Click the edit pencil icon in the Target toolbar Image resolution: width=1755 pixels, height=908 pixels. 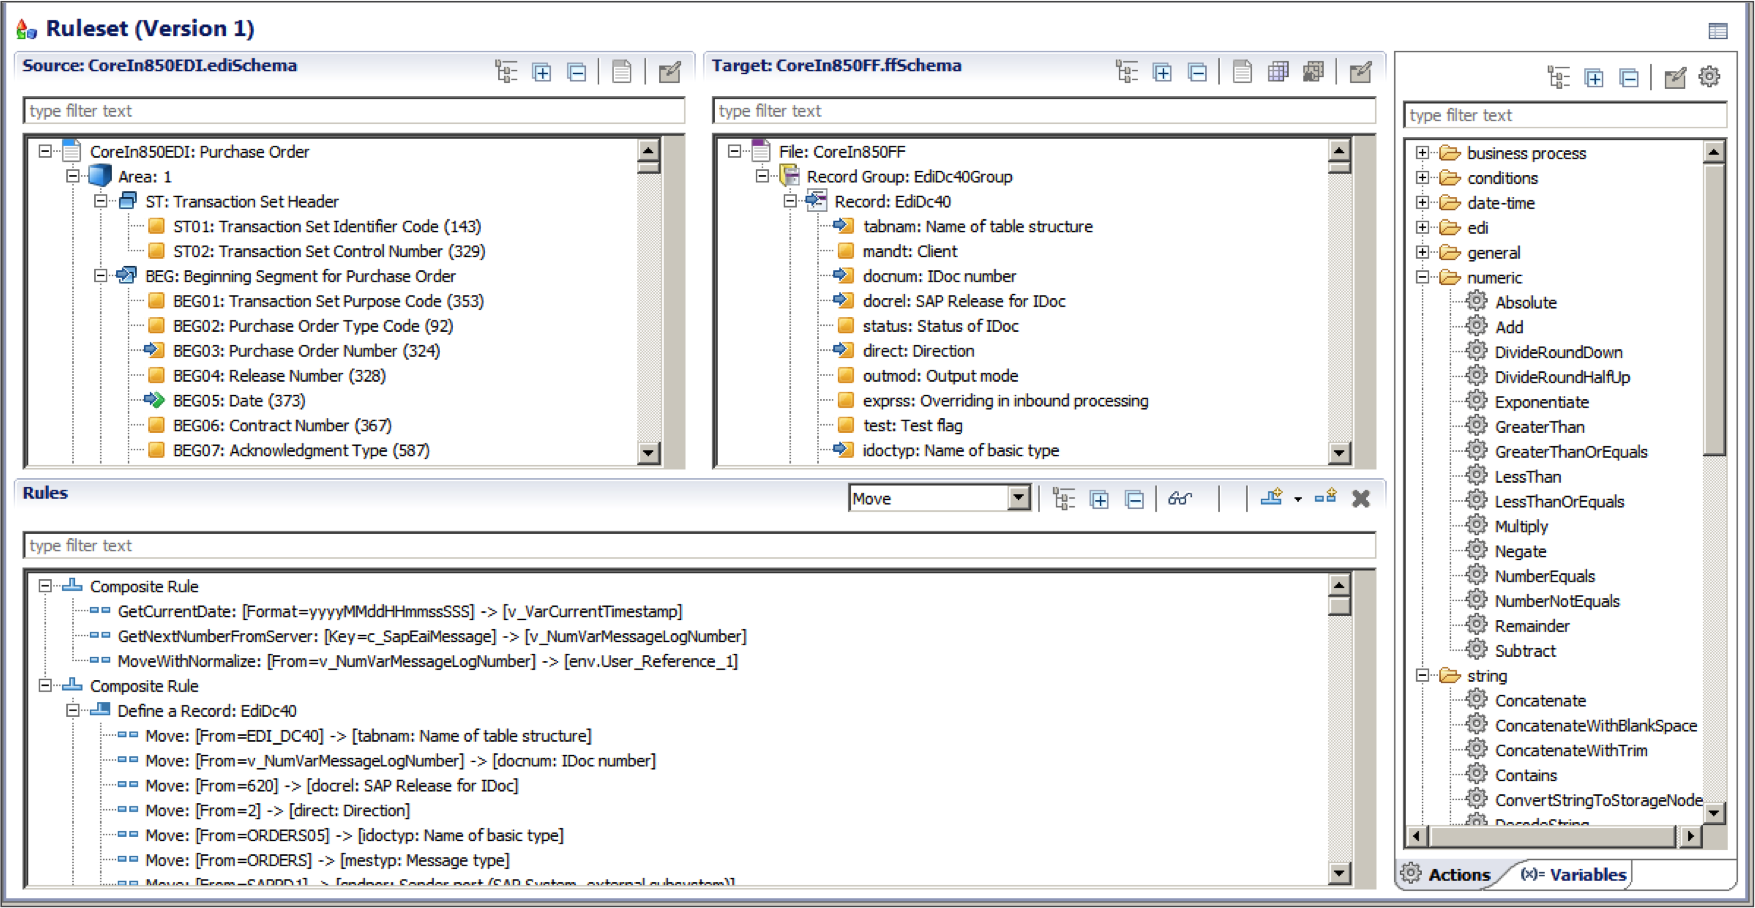(1361, 72)
